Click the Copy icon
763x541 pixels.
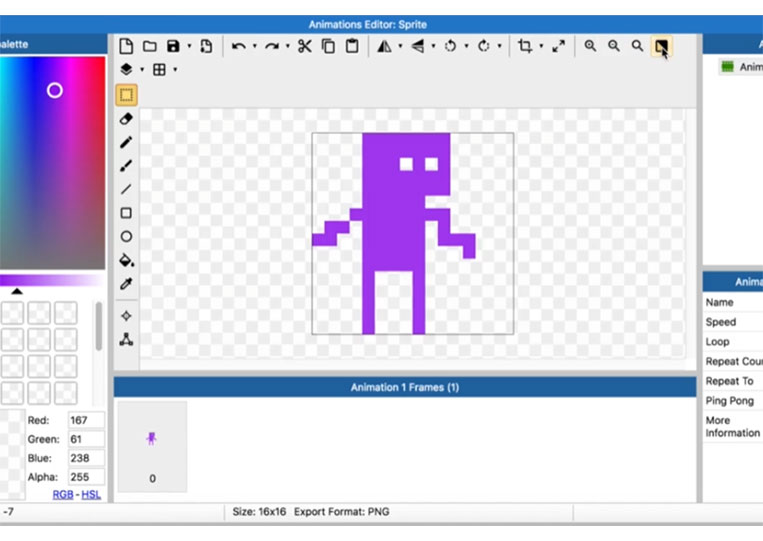tap(328, 46)
